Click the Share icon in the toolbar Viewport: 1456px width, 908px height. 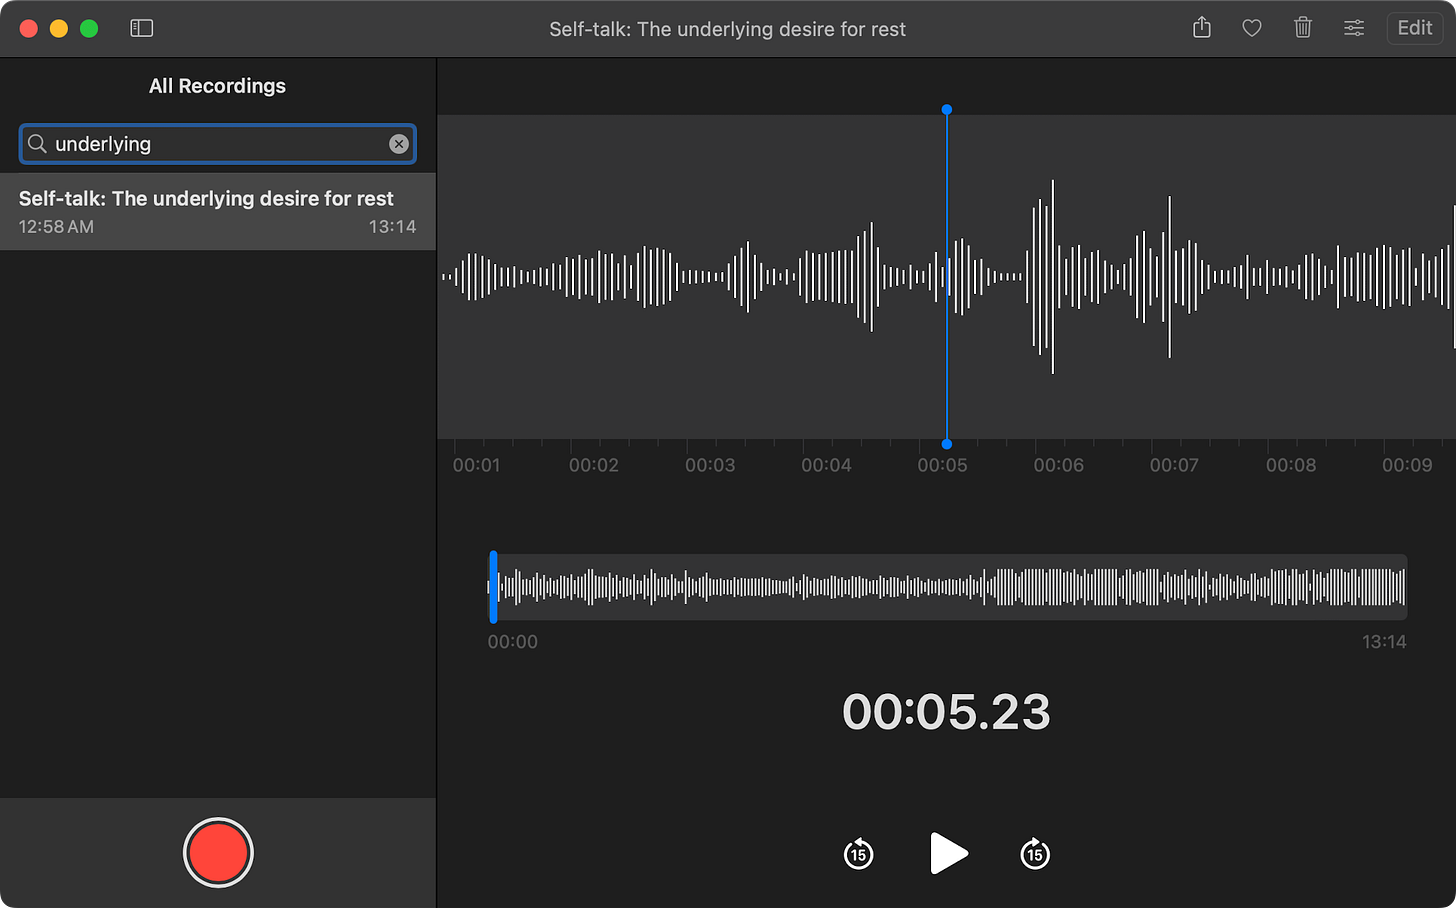(1202, 28)
